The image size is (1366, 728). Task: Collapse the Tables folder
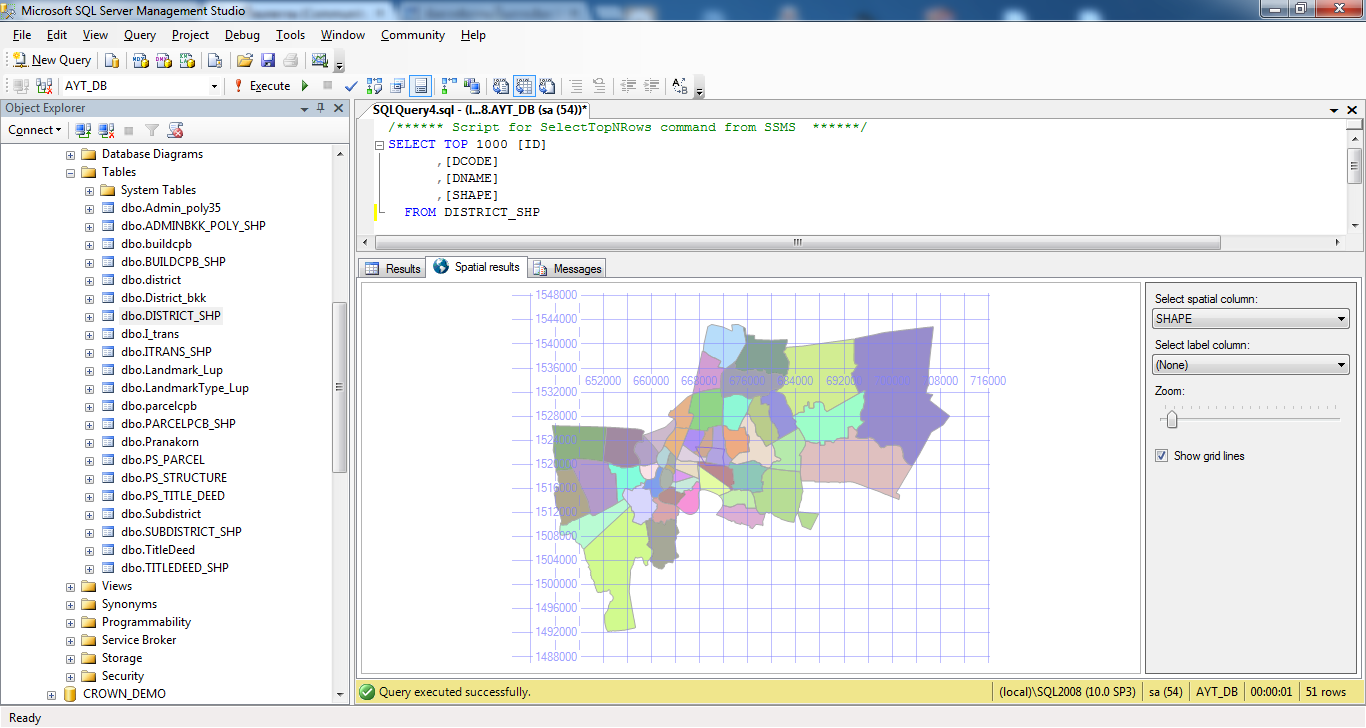pyautogui.click(x=71, y=173)
